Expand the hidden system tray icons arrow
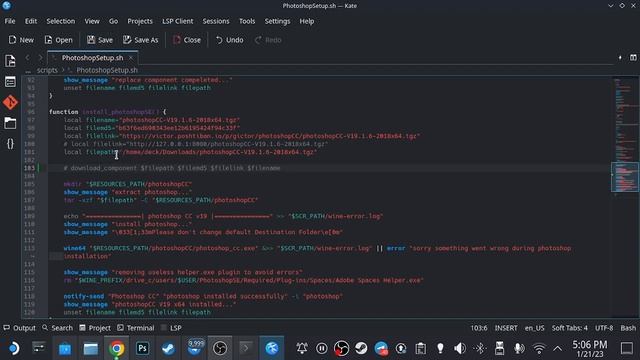Viewport: 640px width, 360px height. (x=558, y=348)
